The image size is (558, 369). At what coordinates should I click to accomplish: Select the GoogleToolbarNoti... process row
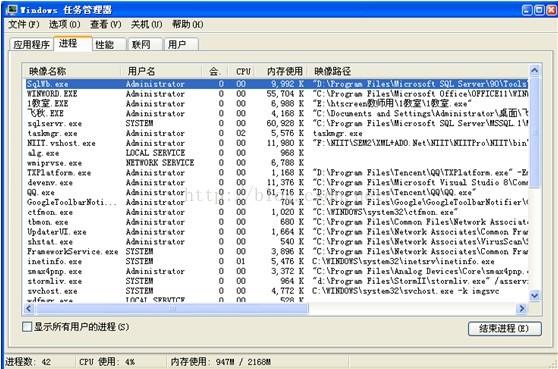[277, 202]
